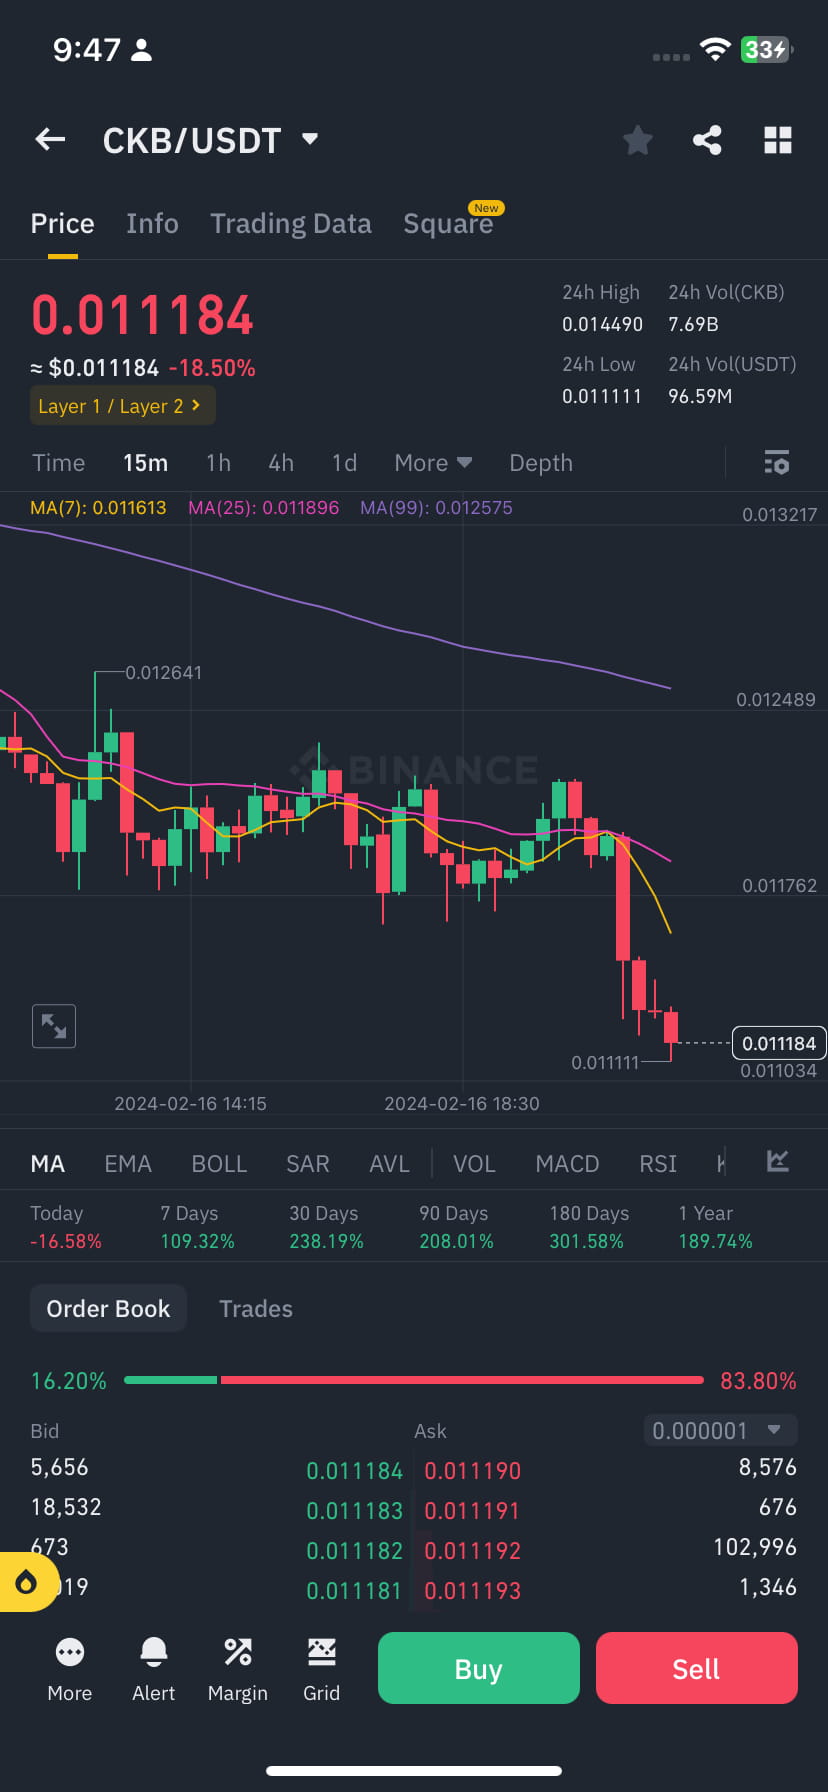This screenshot has height=1792, width=828.
Task: Select the MACD indicator
Action: 567,1163
